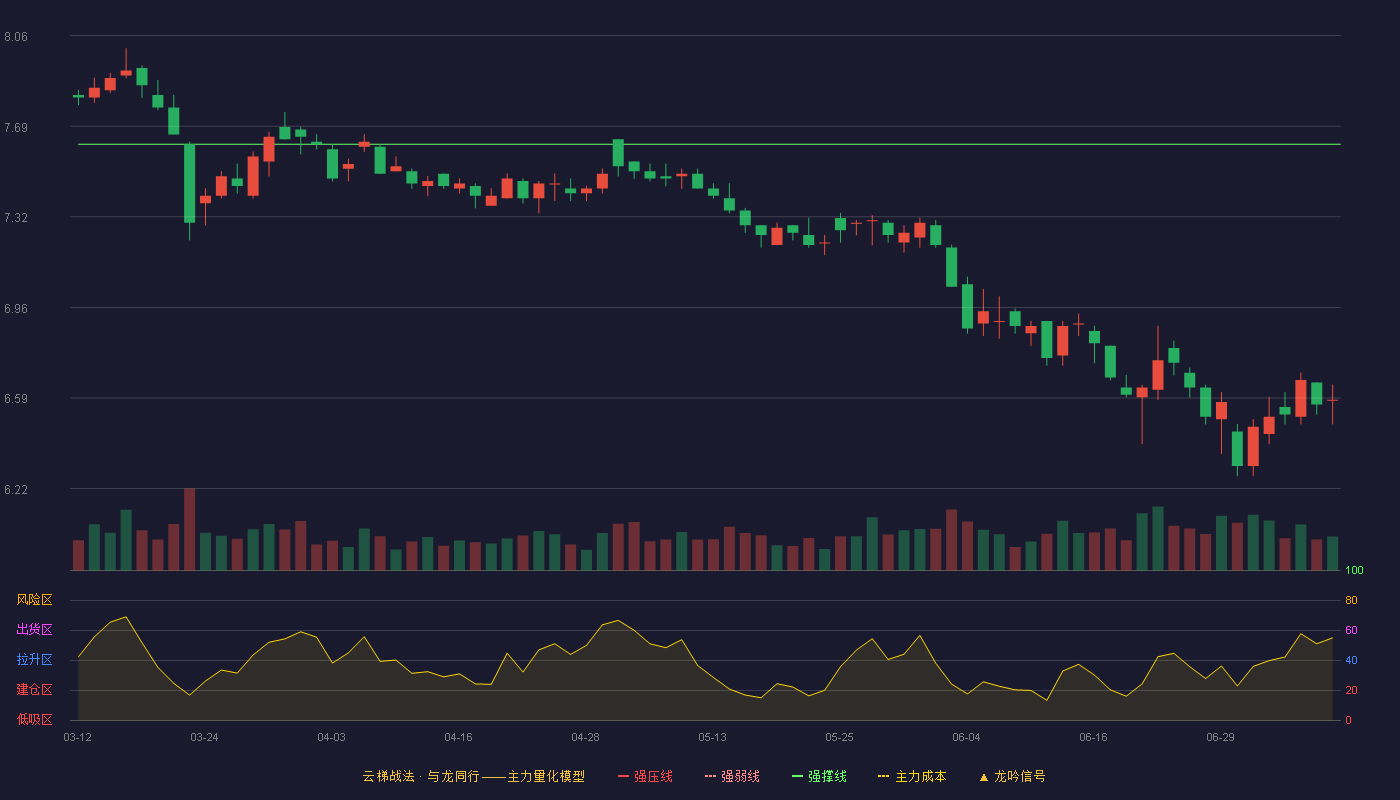This screenshot has height=800, width=1400.
Task: Click the 05-25 date label
Action: [839, 737]
